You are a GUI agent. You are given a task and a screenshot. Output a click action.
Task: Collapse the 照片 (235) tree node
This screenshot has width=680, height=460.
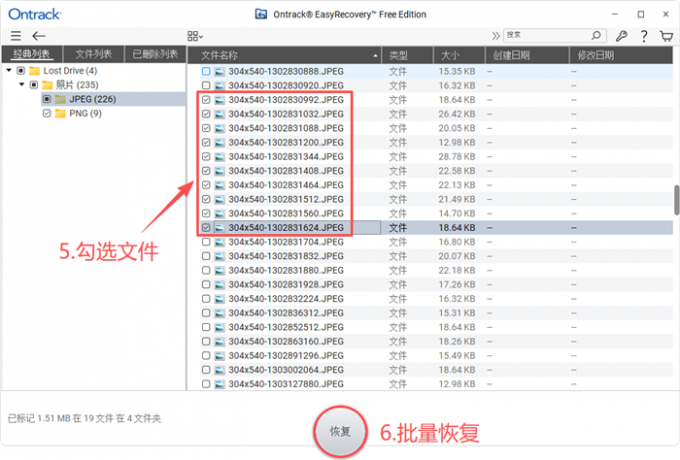click(x=22, y=85)
